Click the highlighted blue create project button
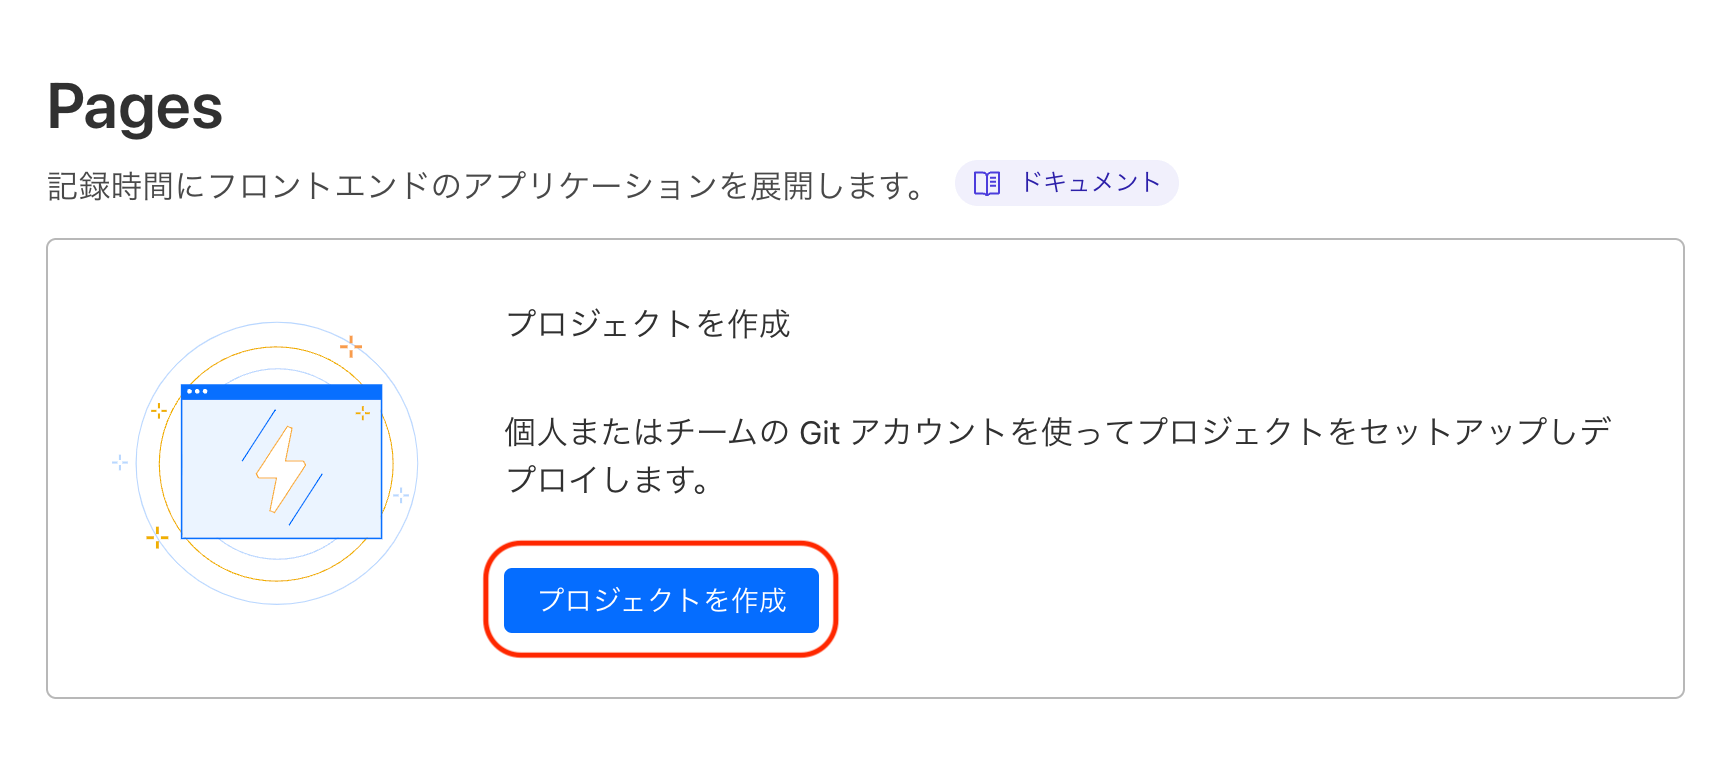 pyautogui.click(x=663, y=600)
